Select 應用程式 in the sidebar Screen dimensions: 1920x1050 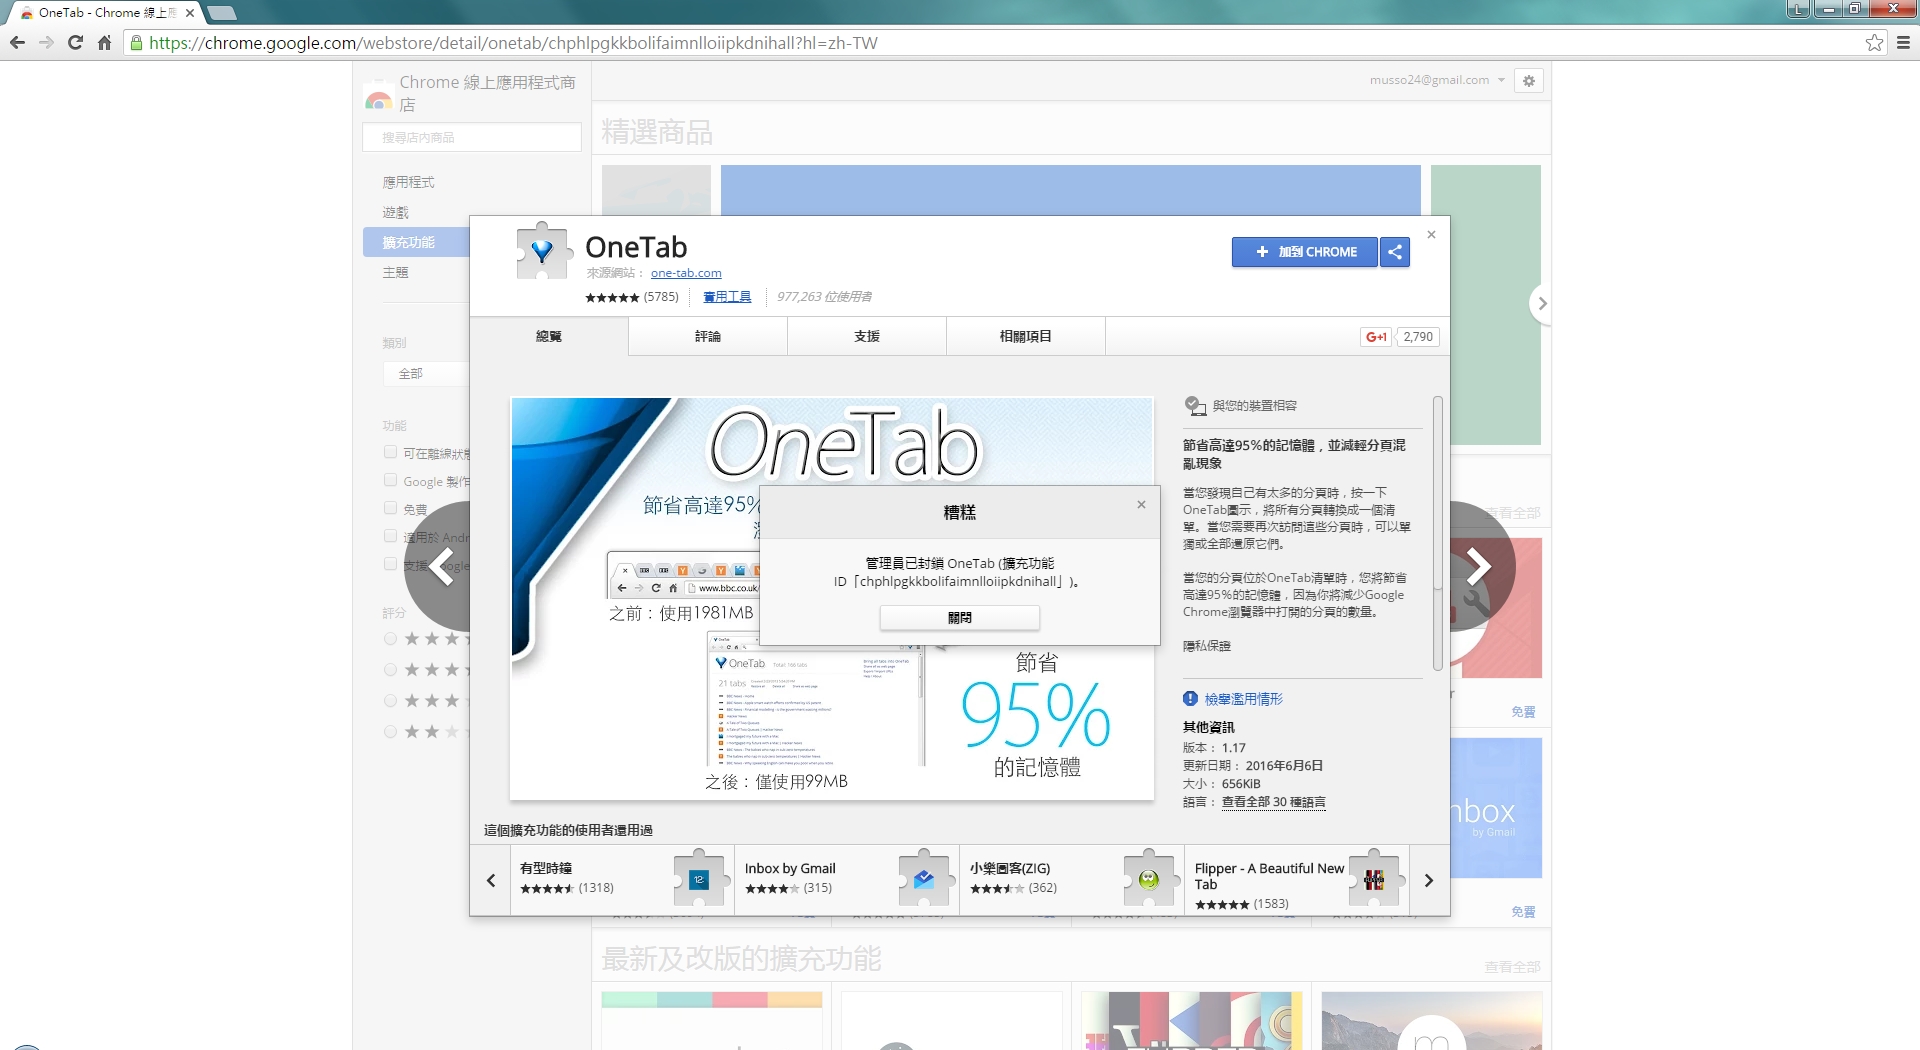click(x=408, y=182)
